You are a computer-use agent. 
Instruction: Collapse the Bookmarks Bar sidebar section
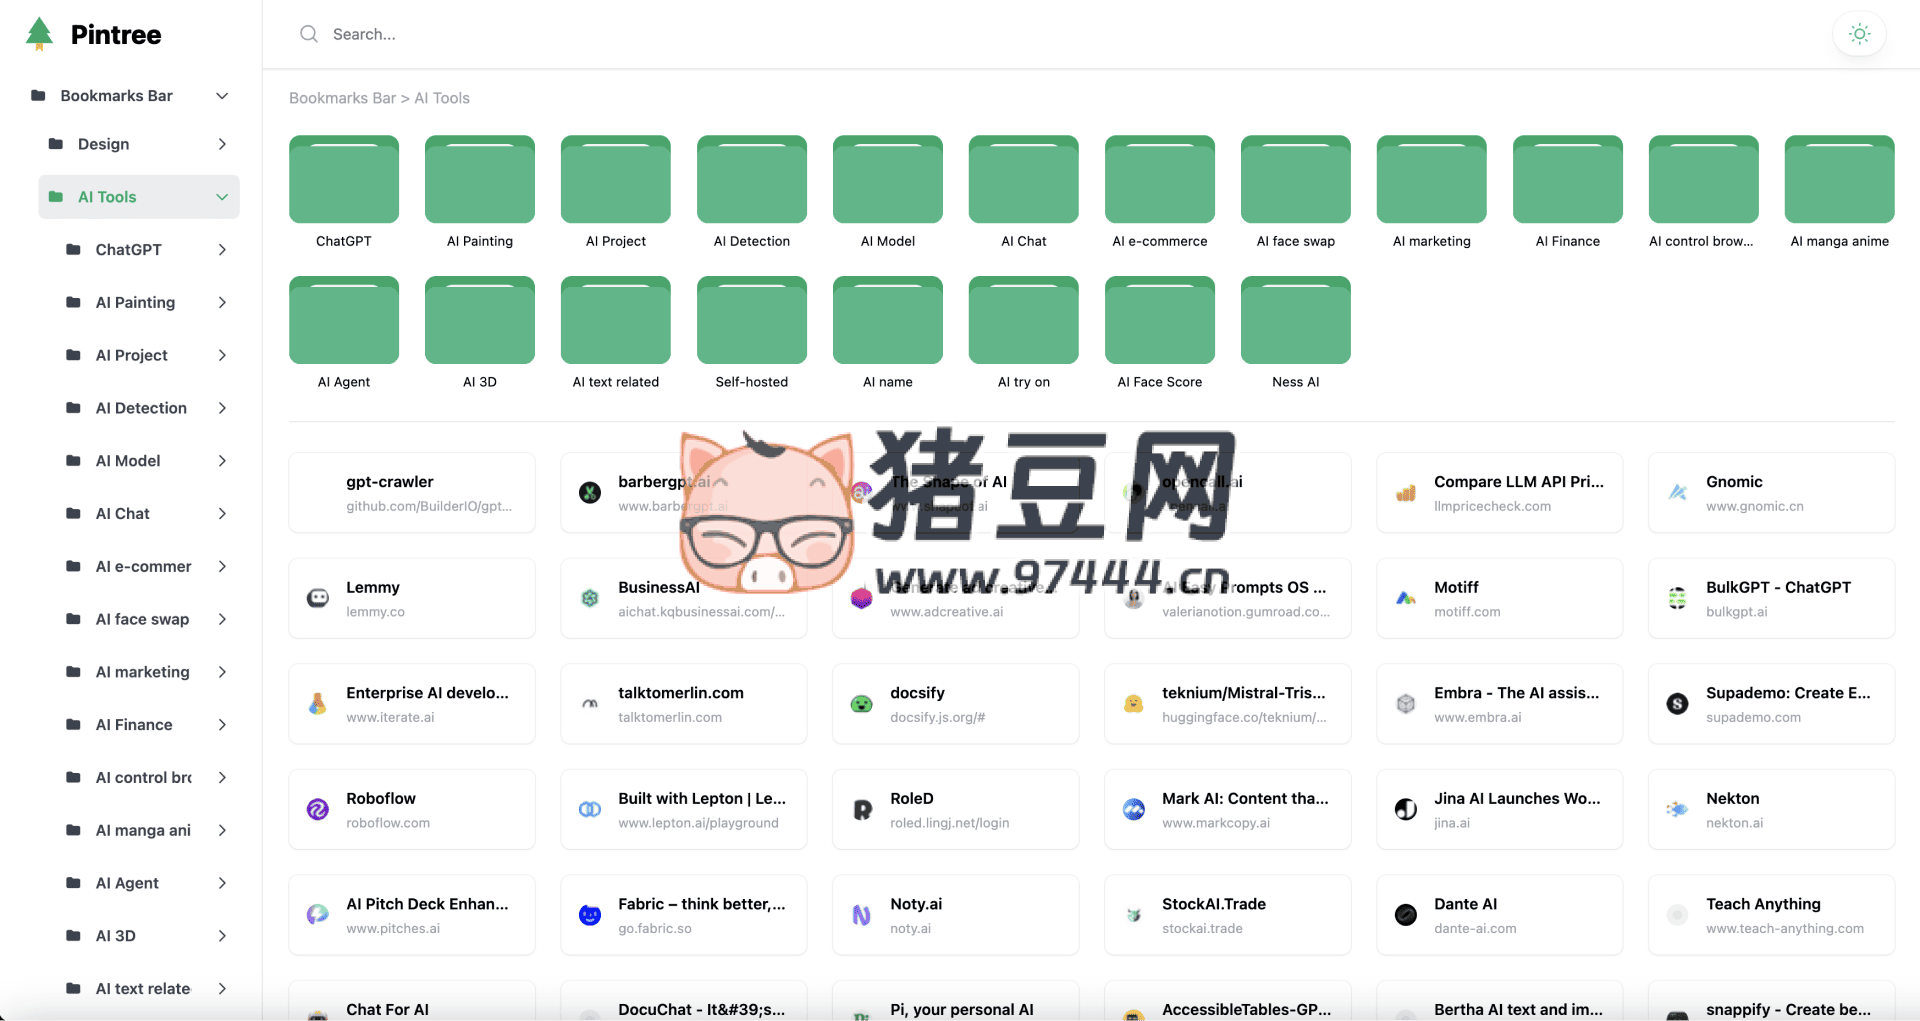222,96
